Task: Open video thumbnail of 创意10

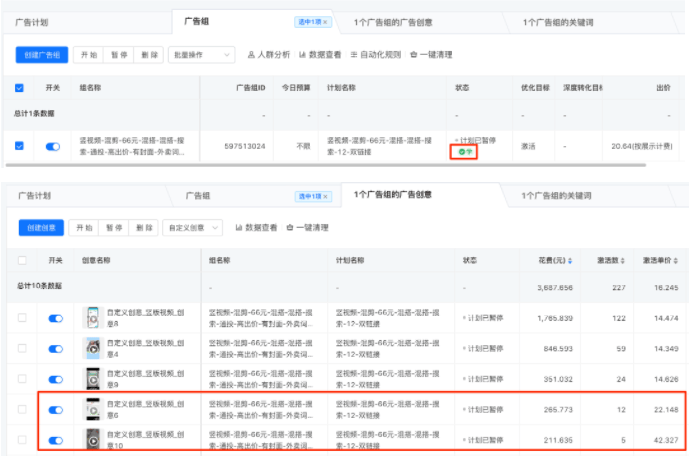Action: pos(93,439)
